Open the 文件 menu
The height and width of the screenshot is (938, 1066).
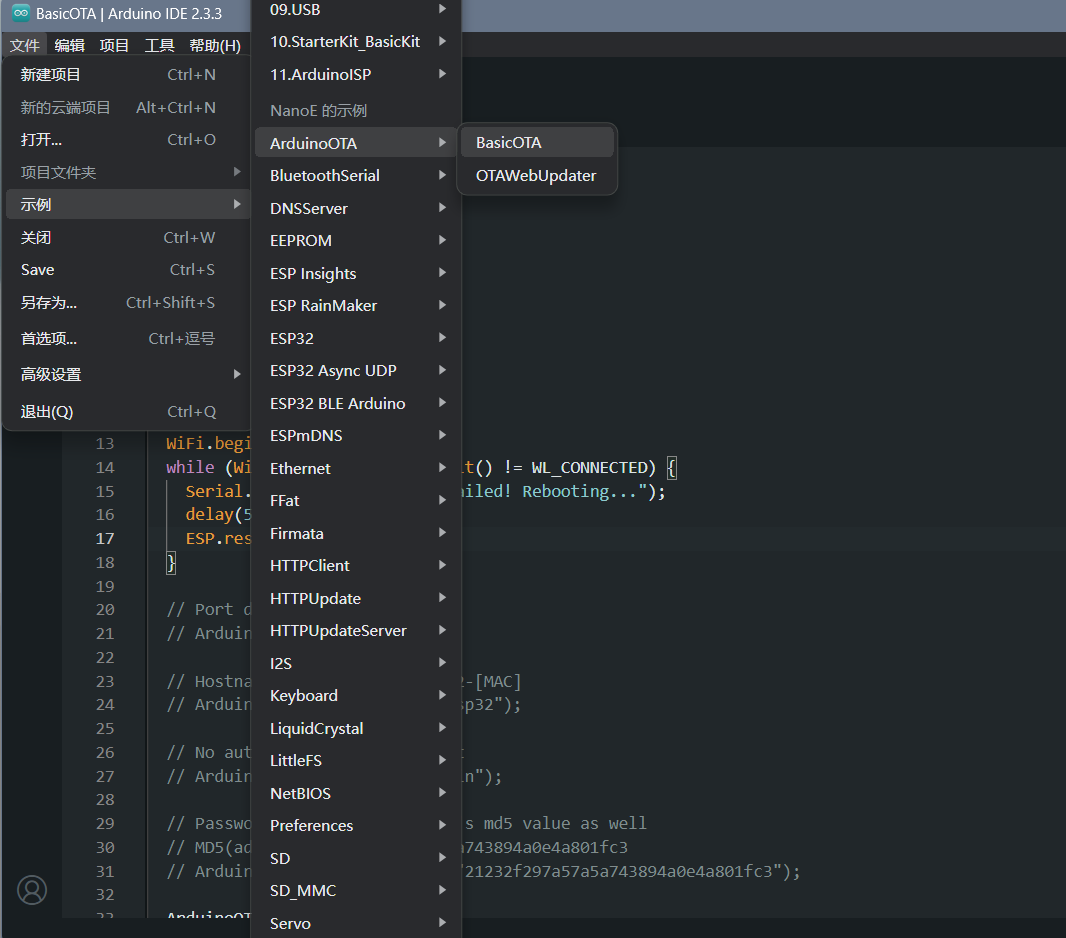point(24,46)
